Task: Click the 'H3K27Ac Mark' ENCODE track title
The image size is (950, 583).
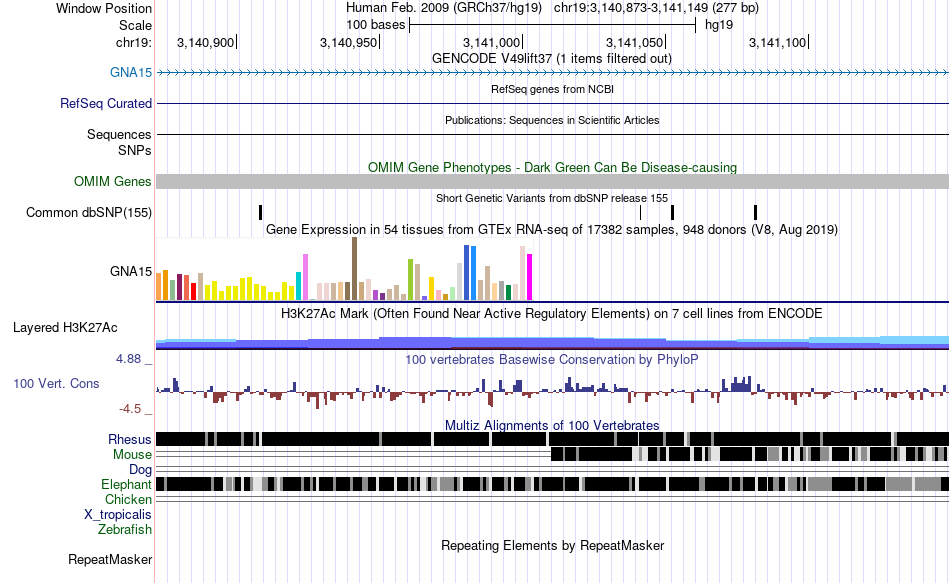Action: click(x=552, y=314)
